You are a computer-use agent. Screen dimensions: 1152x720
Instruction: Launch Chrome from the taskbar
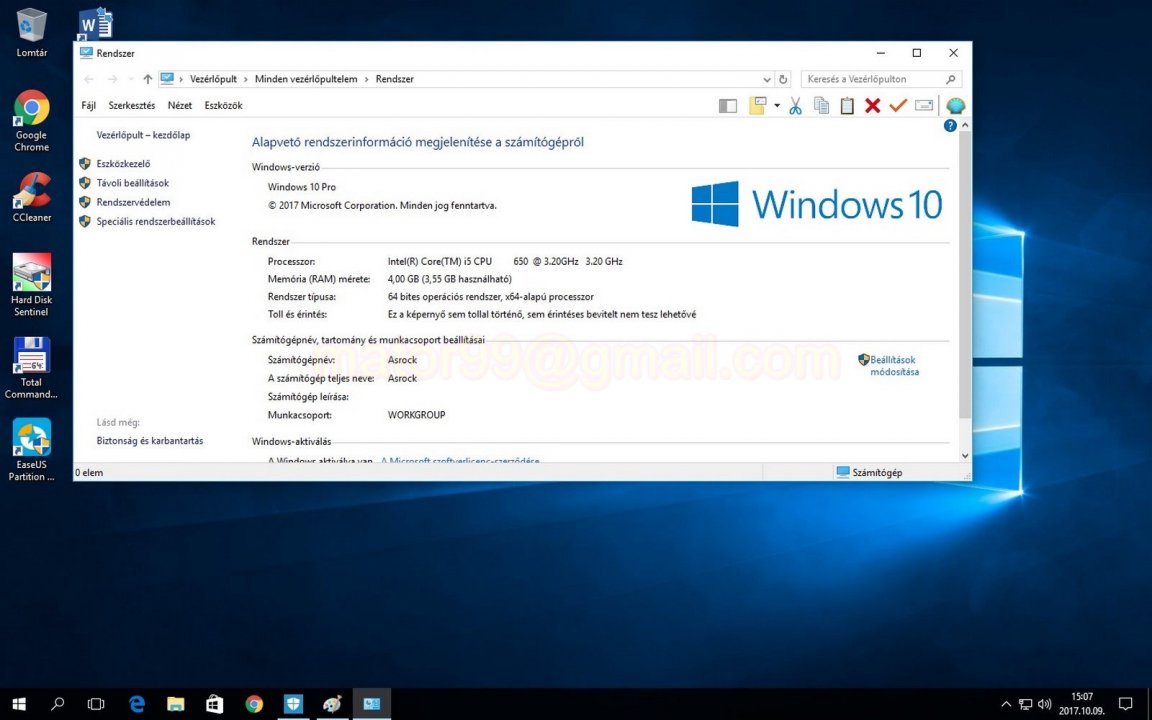coord(254,704)
